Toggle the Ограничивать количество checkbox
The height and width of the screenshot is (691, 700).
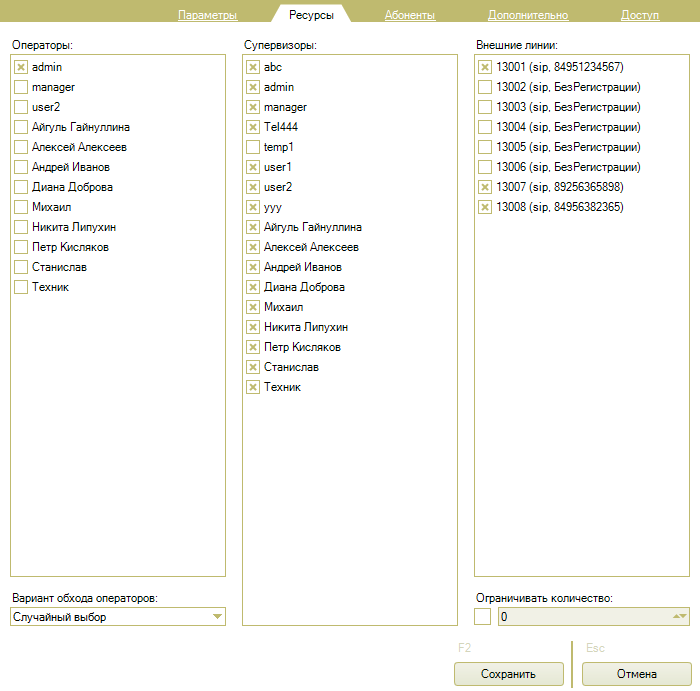pos(483,617)
